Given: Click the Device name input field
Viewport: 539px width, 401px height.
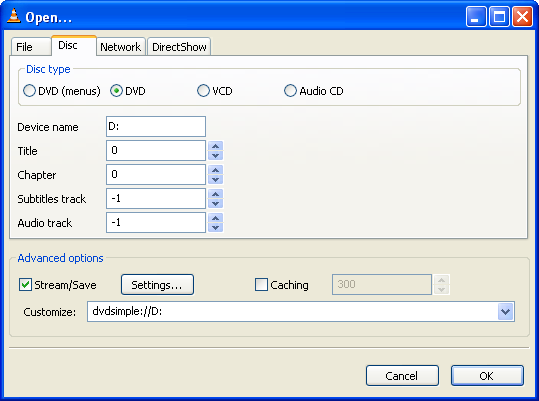Looking at the screenshot, I should 156,126.
